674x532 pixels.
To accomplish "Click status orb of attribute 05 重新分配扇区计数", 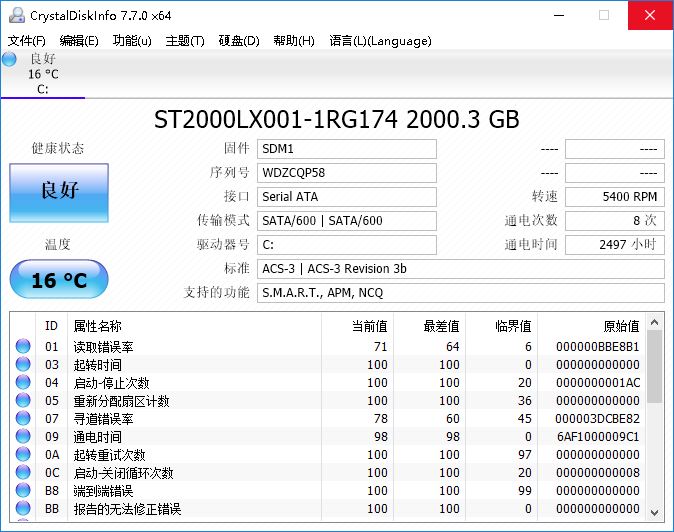I will pos(23,401).
